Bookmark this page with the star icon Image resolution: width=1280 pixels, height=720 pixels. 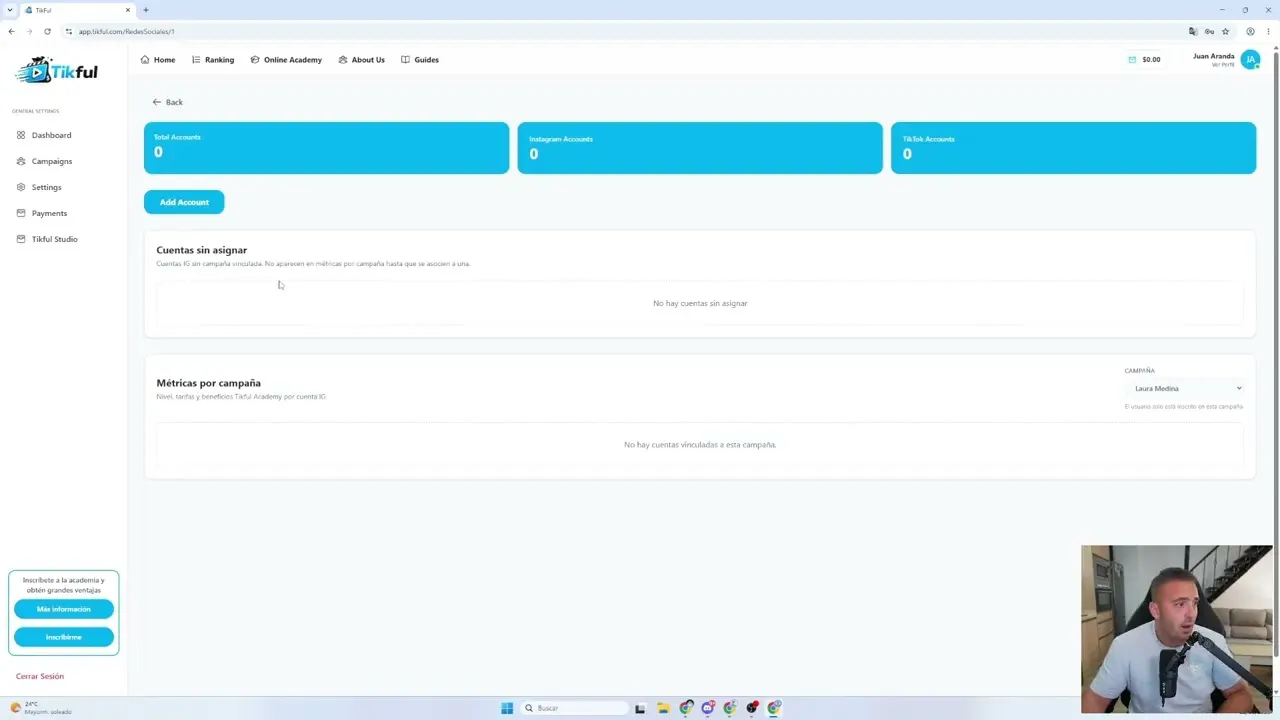[x=1225, y=31]
